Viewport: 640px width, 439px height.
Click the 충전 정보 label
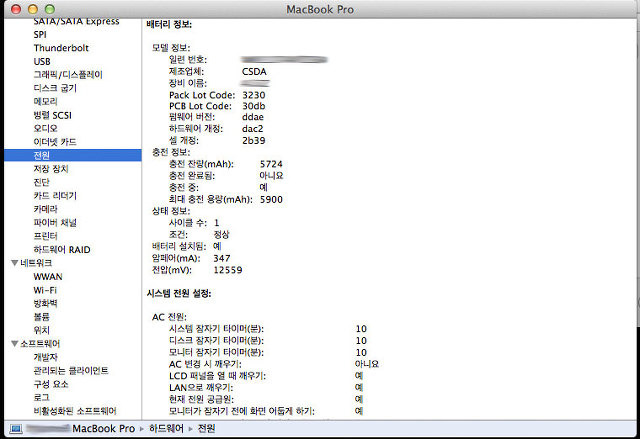(171, 152)
